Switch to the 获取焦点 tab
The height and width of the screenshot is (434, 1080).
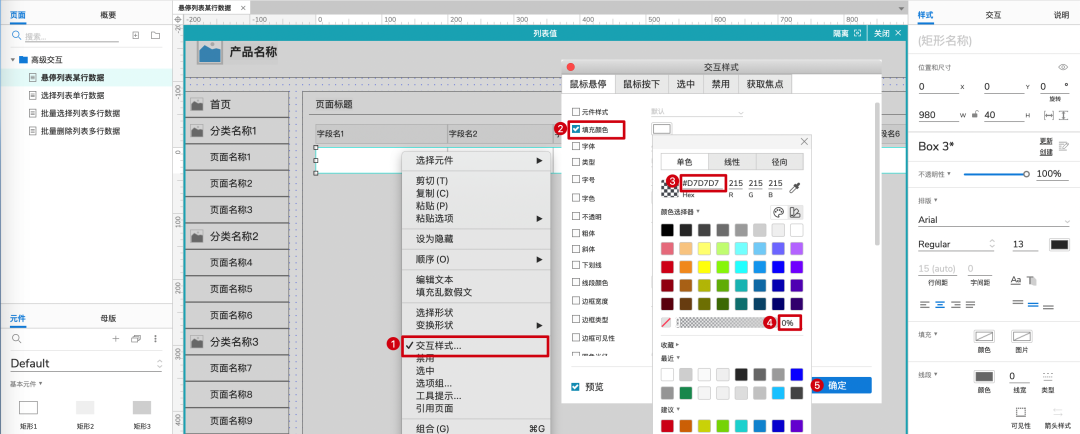click(765, 84)
